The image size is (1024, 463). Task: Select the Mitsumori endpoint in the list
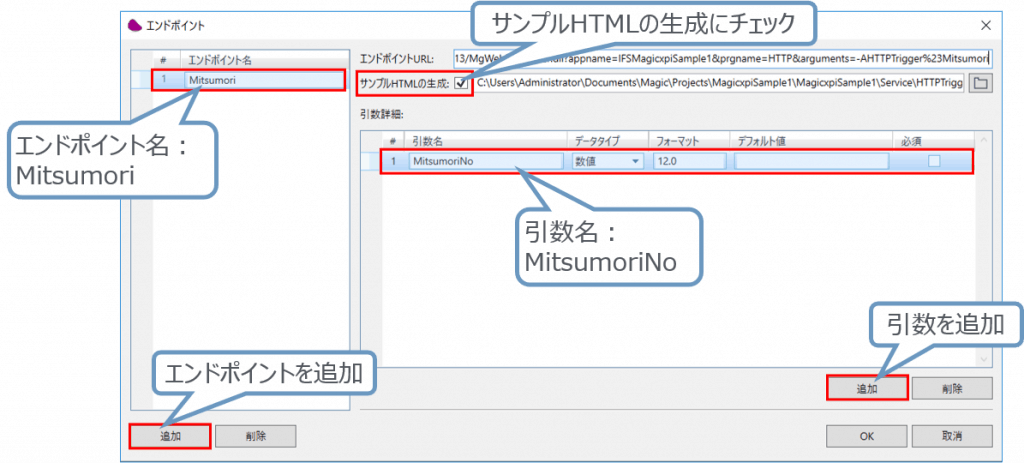point(250,79)
